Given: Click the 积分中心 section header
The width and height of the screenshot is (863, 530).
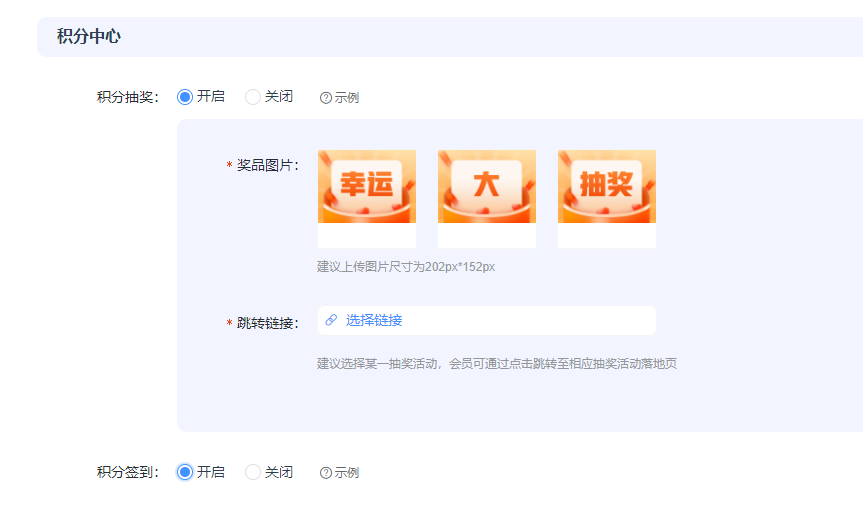Looking at the screenshot, I should (89, 37).
